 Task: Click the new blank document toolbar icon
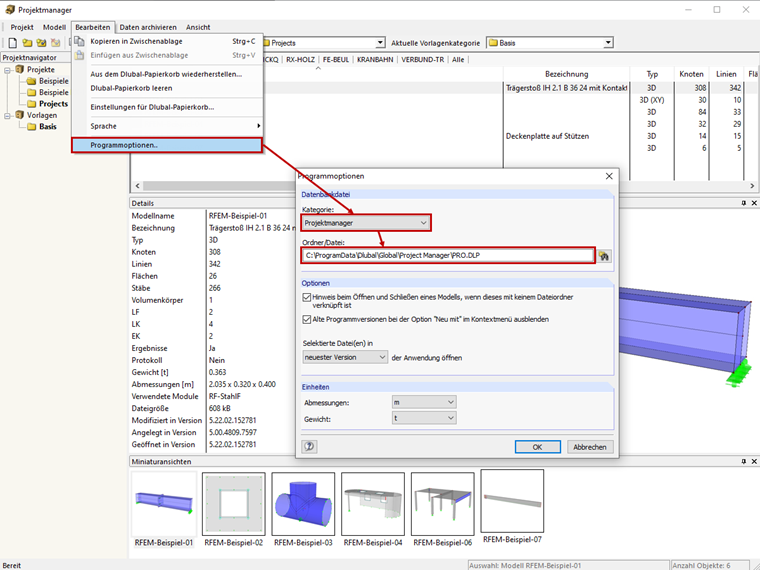click(x=13, y=43)
